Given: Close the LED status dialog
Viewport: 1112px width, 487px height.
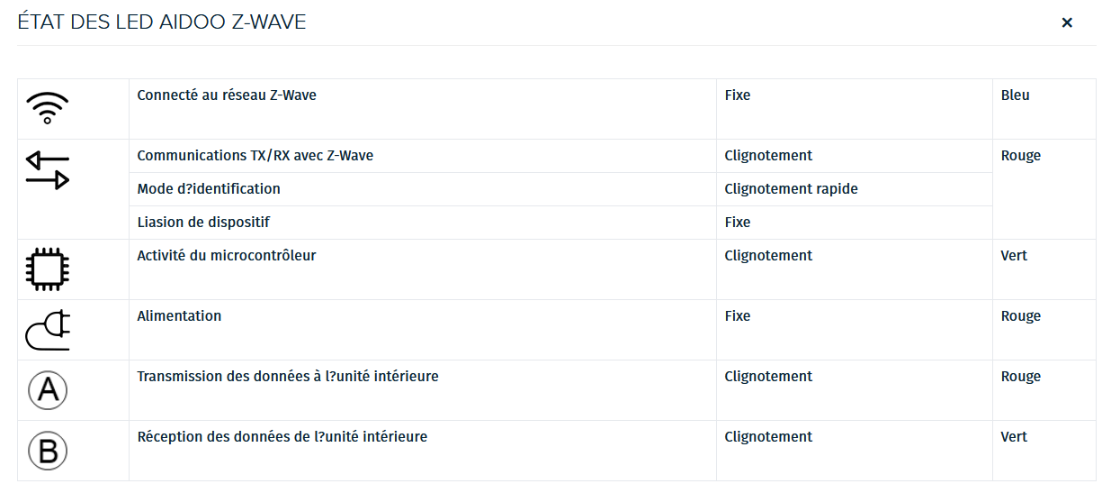Looking at the screenshot, I should pos(1067,23).
